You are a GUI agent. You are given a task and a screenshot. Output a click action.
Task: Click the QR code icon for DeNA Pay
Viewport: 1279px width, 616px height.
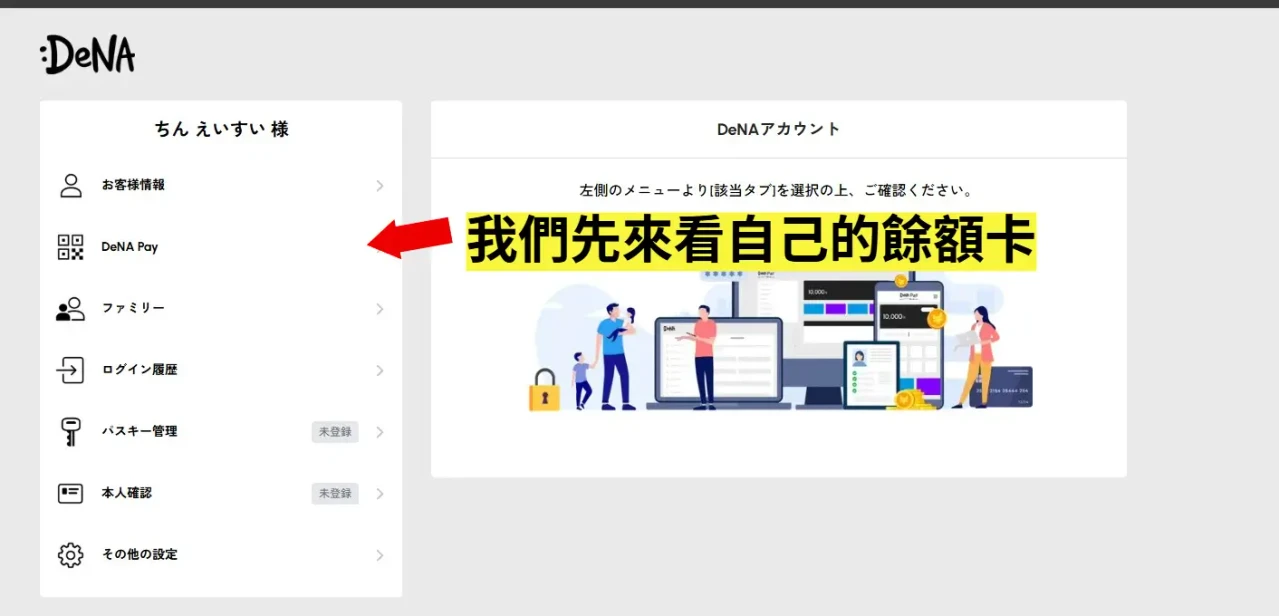point(70,247)
